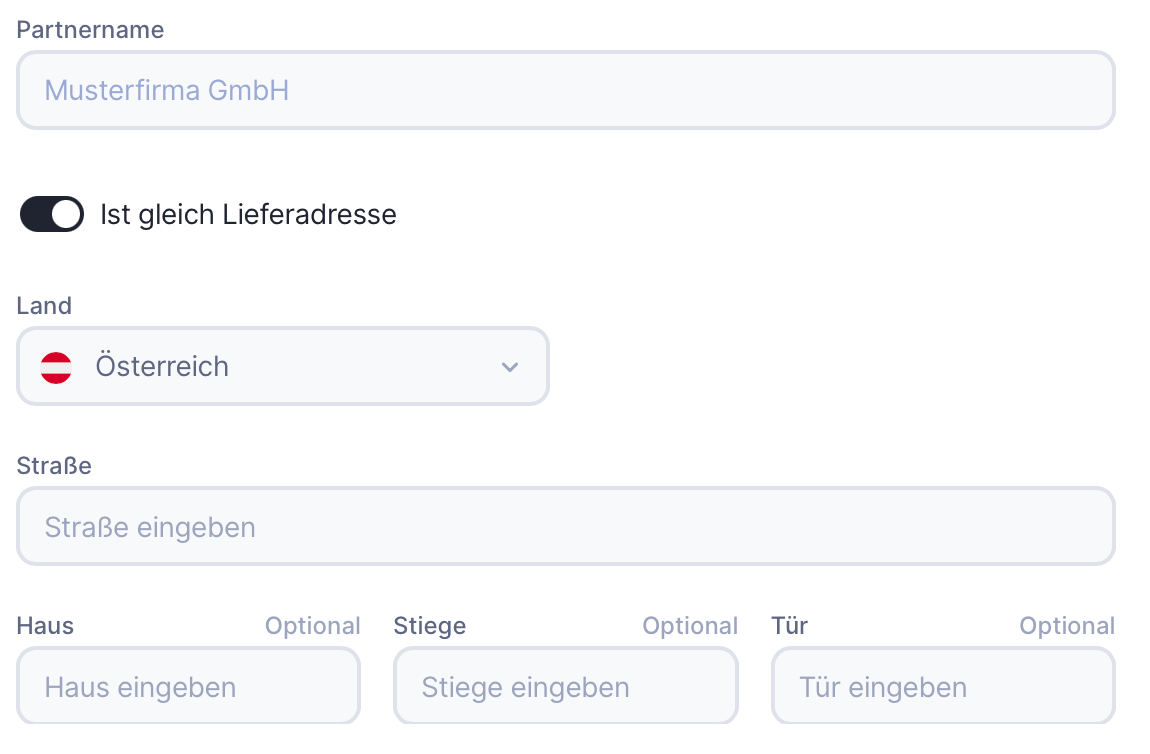Focus the Haus eingeben input
Image resolution: width=1150 pixels, height=754 pixels.
click(x=188, y=687)
